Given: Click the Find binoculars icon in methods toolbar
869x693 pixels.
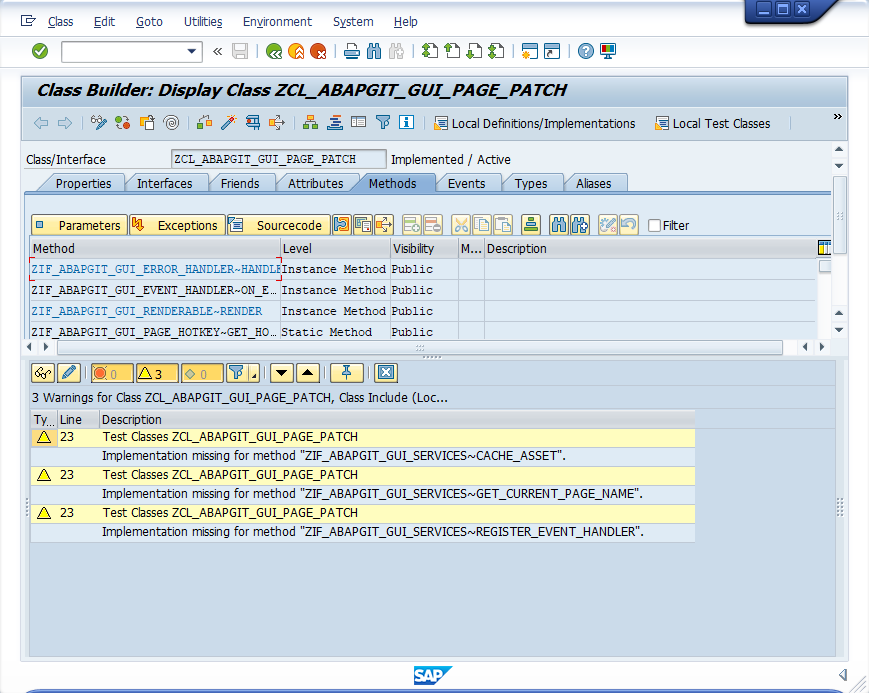Looking at the screenshot, I should click(x=559, y=225).
